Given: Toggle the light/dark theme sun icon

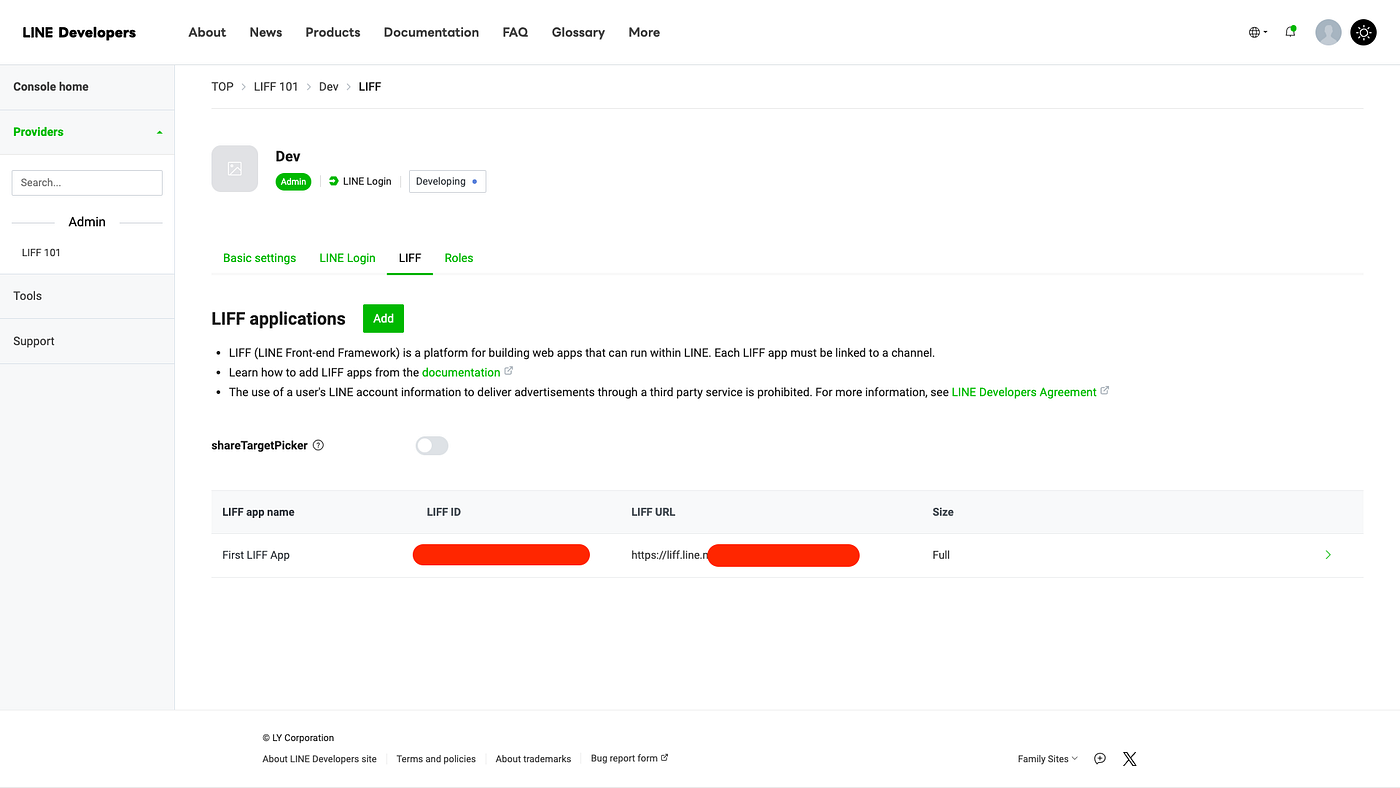Looking at the screenshot, I should [x=1364, y=33].
